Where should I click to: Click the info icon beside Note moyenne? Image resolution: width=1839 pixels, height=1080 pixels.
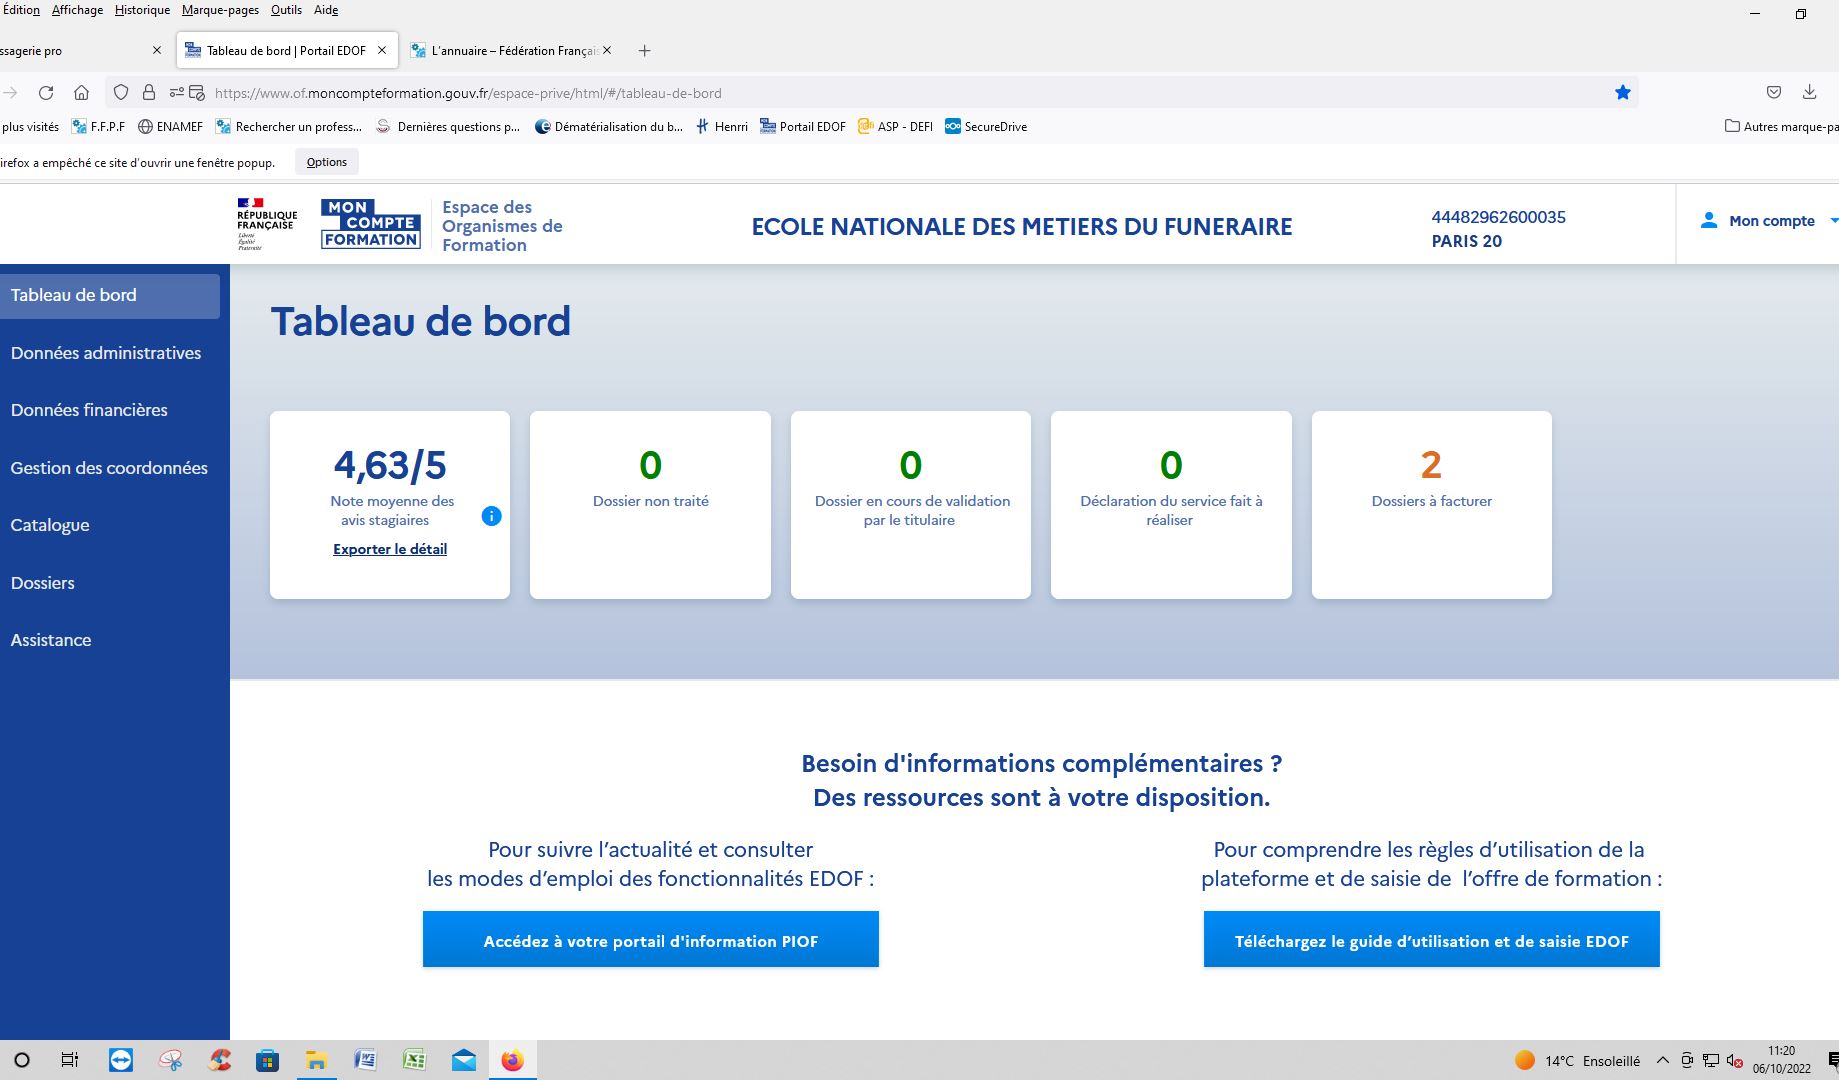click(491, 516)
